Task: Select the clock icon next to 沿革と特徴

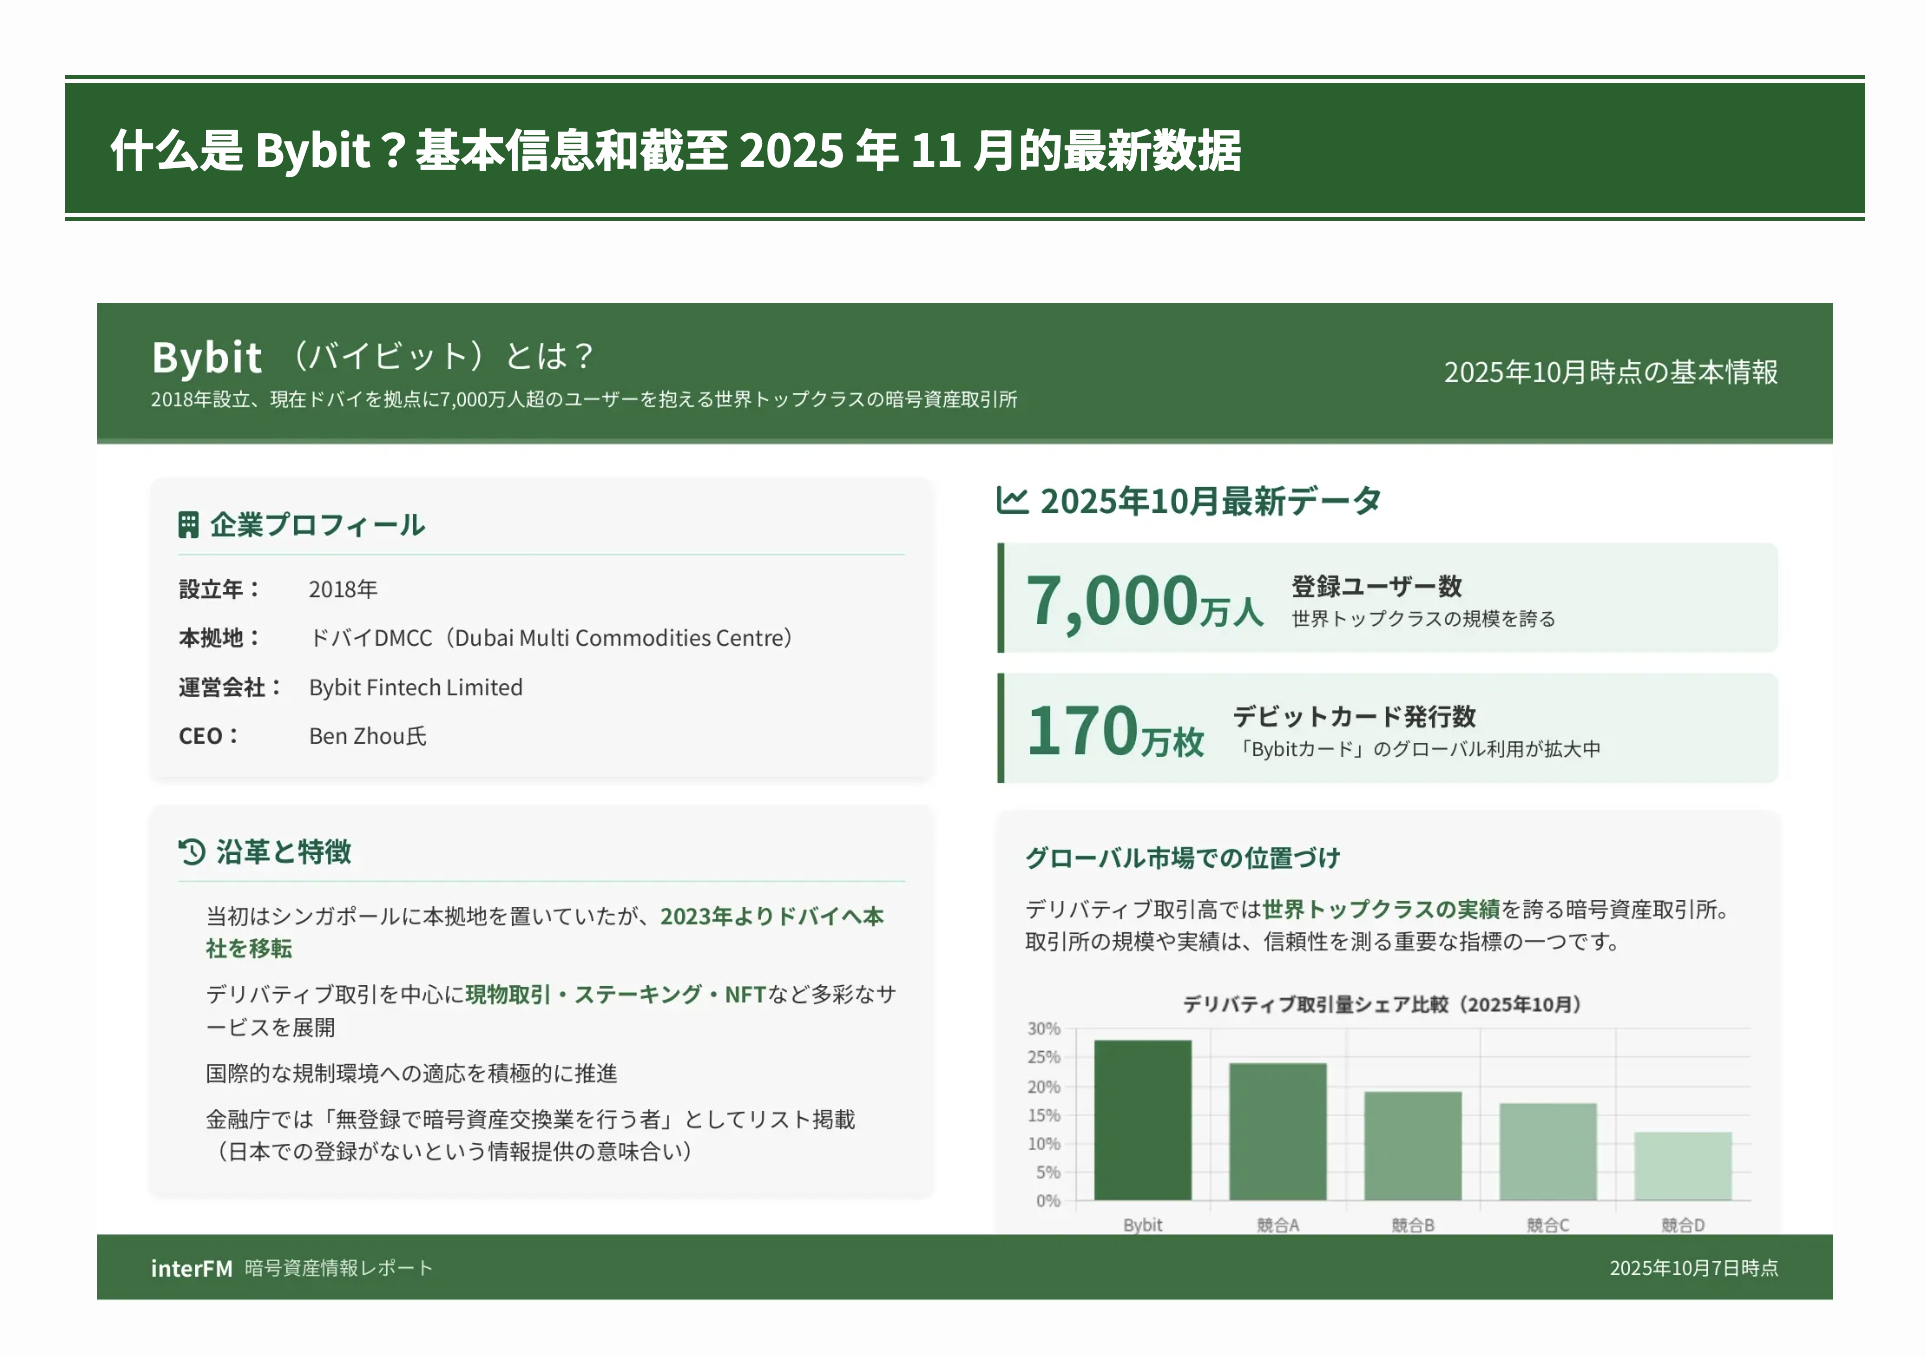Action: [x=189, y=852]
